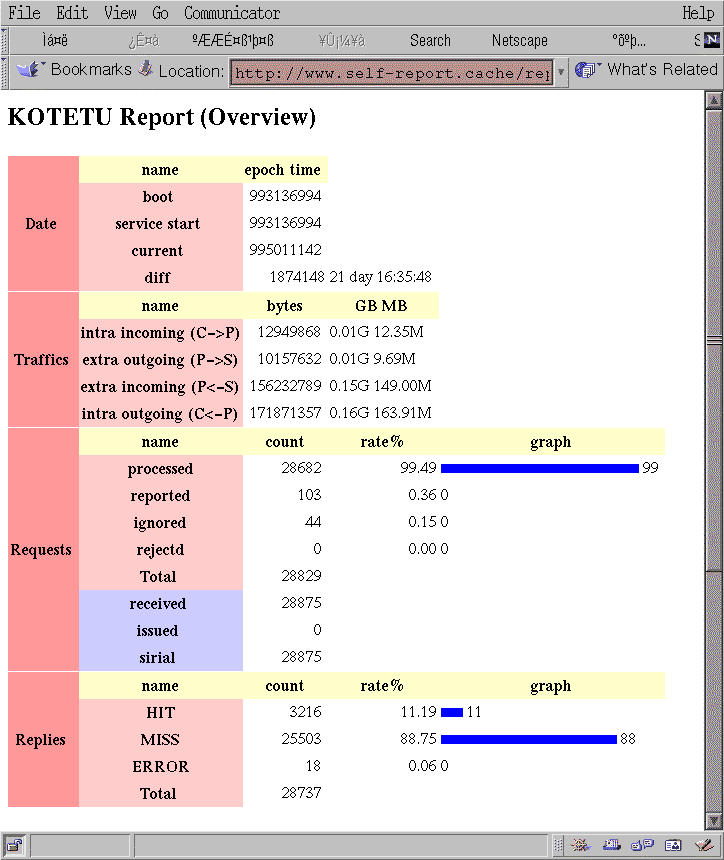Click the HIT rate blue bar graph
Image resolution: width=724 pixels, height=860 pixels.
tap(452, 712)
